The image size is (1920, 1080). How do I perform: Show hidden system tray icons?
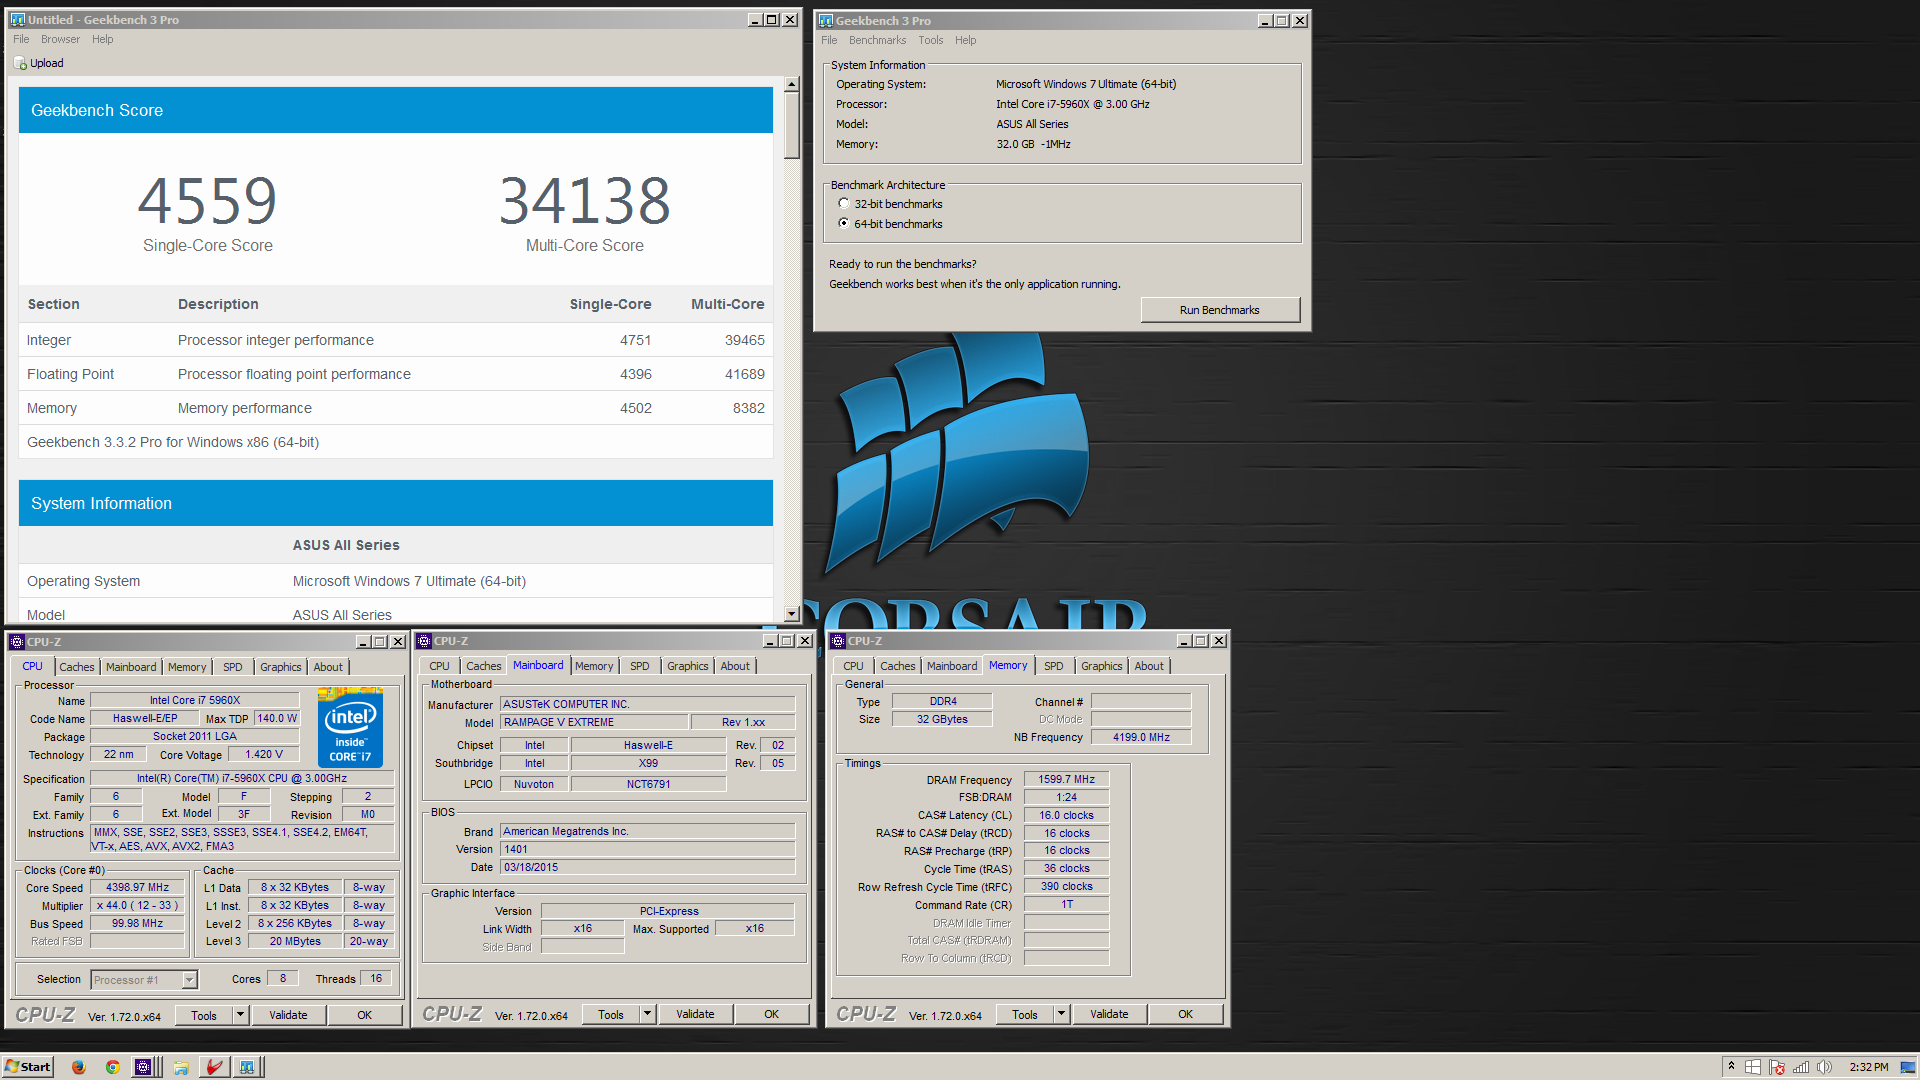pyautogui.click(x=1731, y=1067)
